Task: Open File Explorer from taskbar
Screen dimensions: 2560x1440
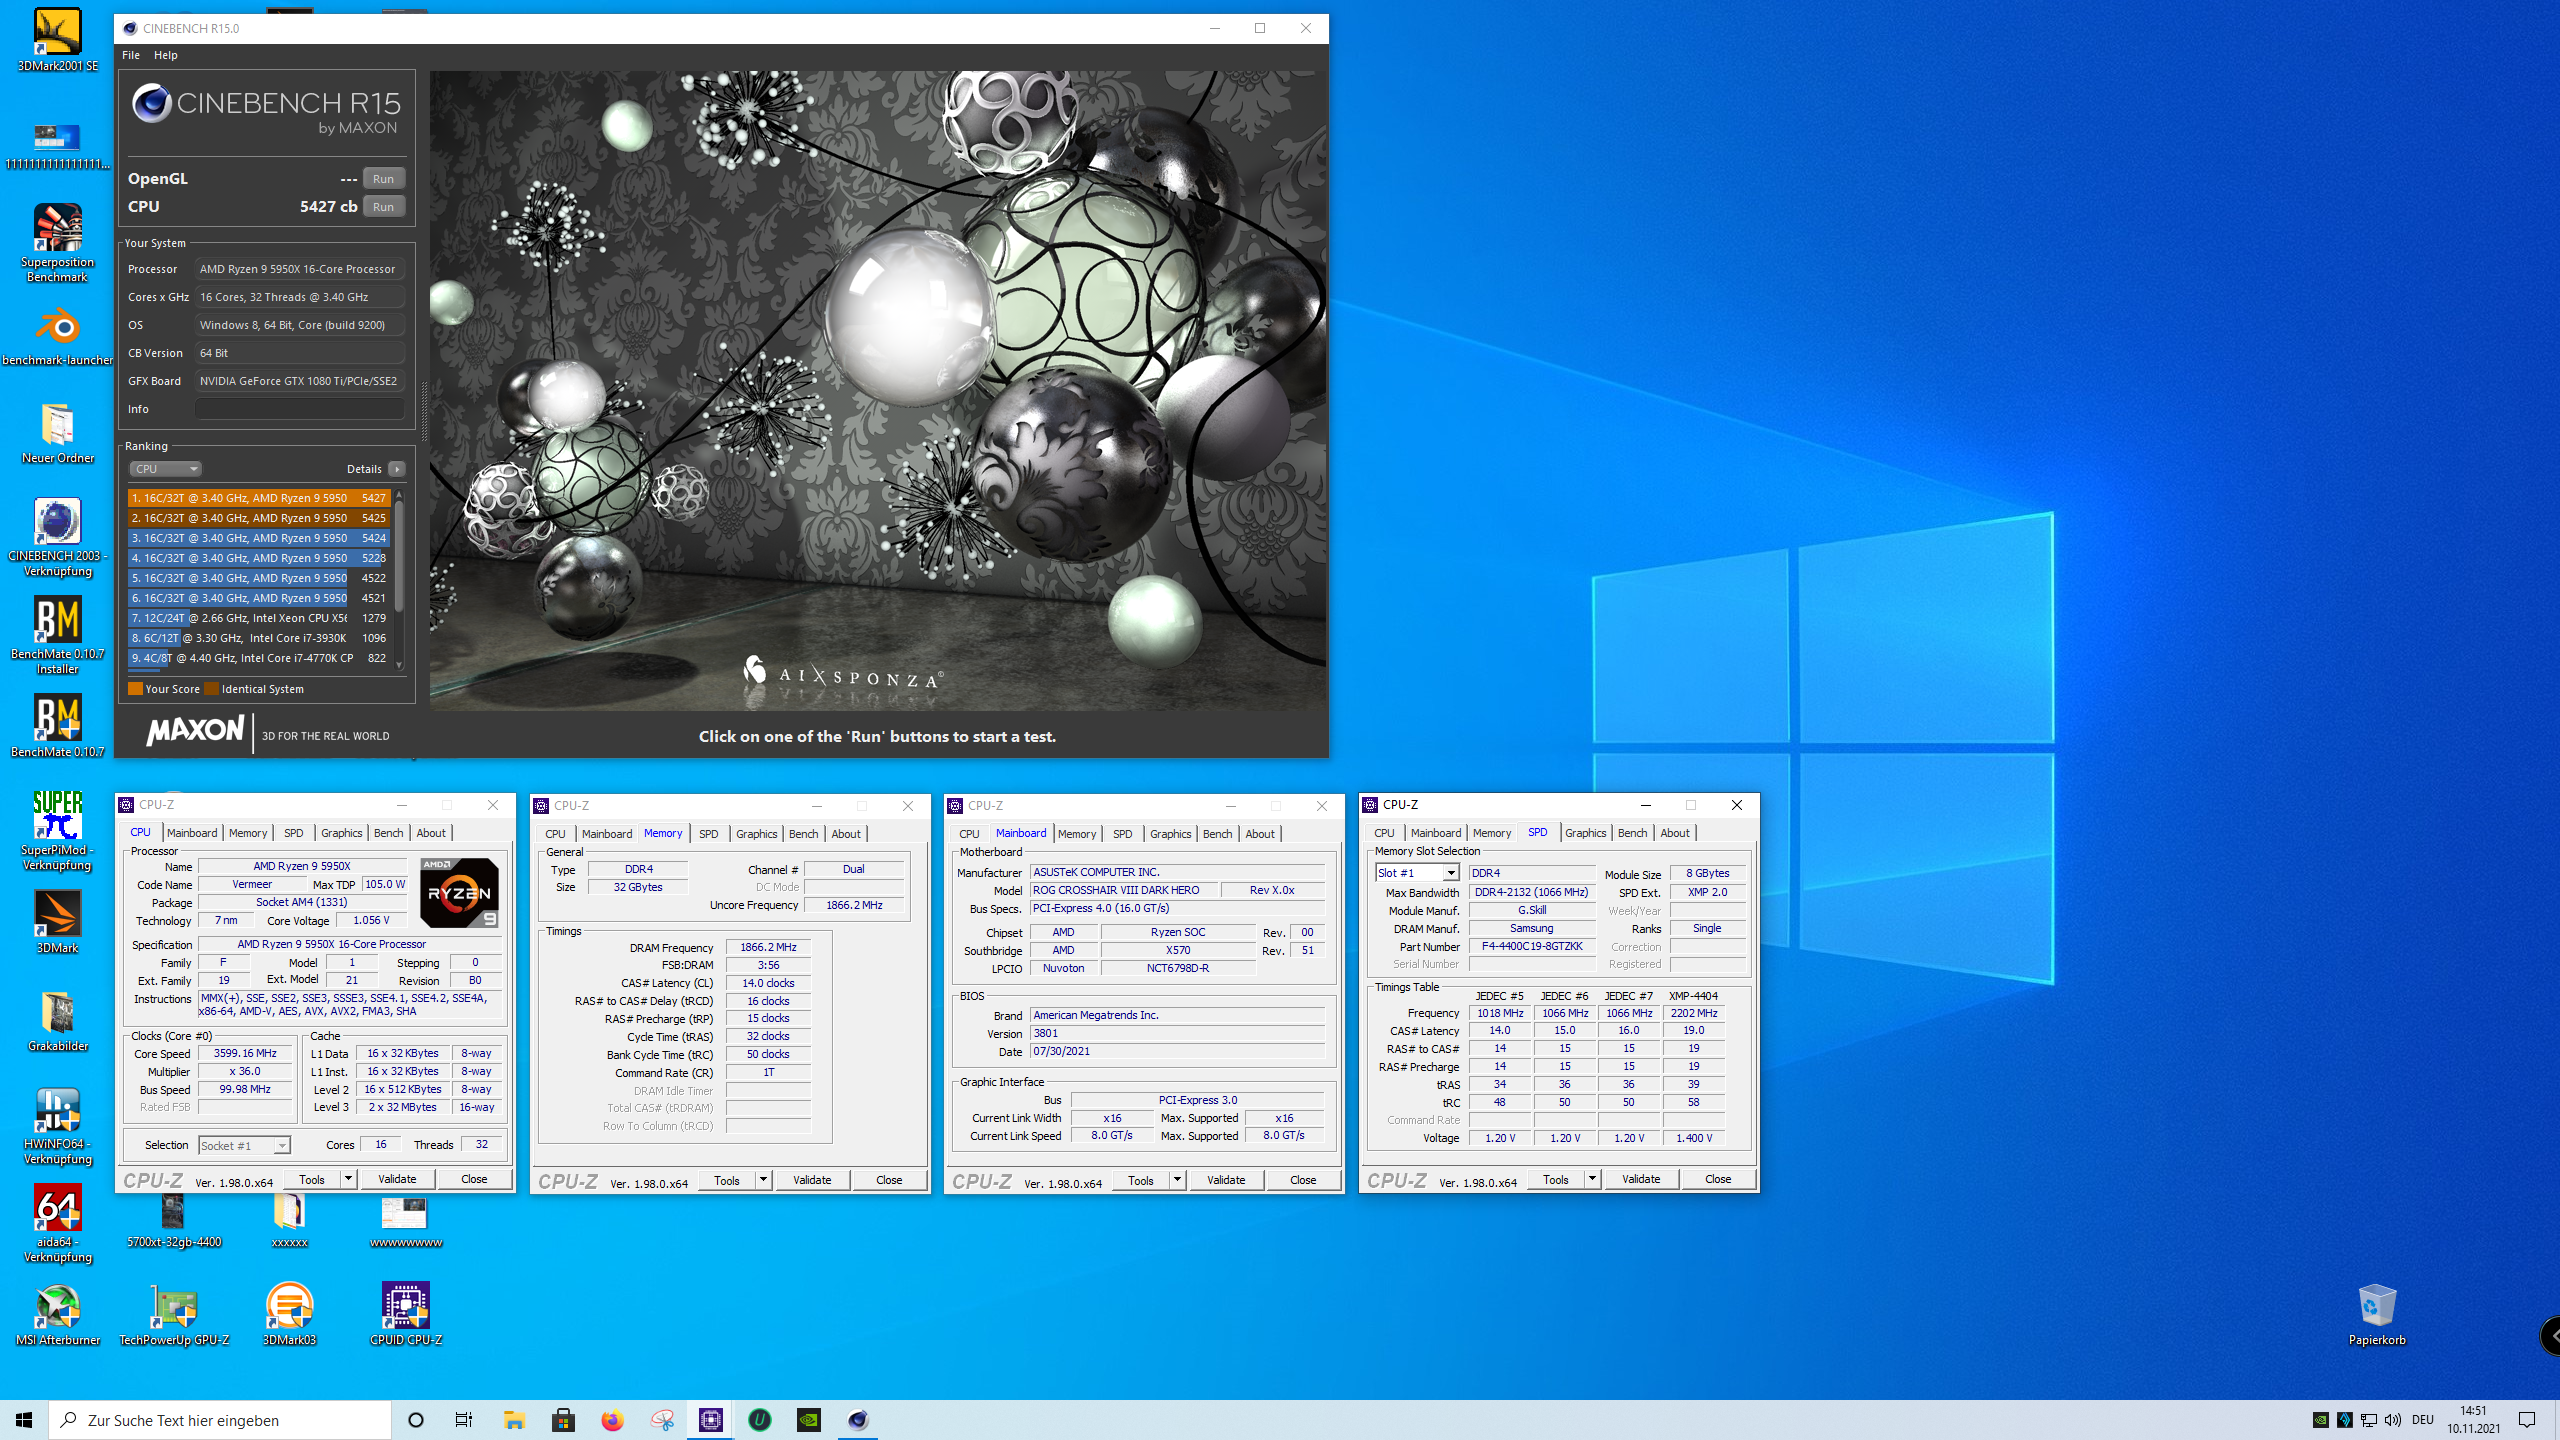Action: click(514, 1420)
